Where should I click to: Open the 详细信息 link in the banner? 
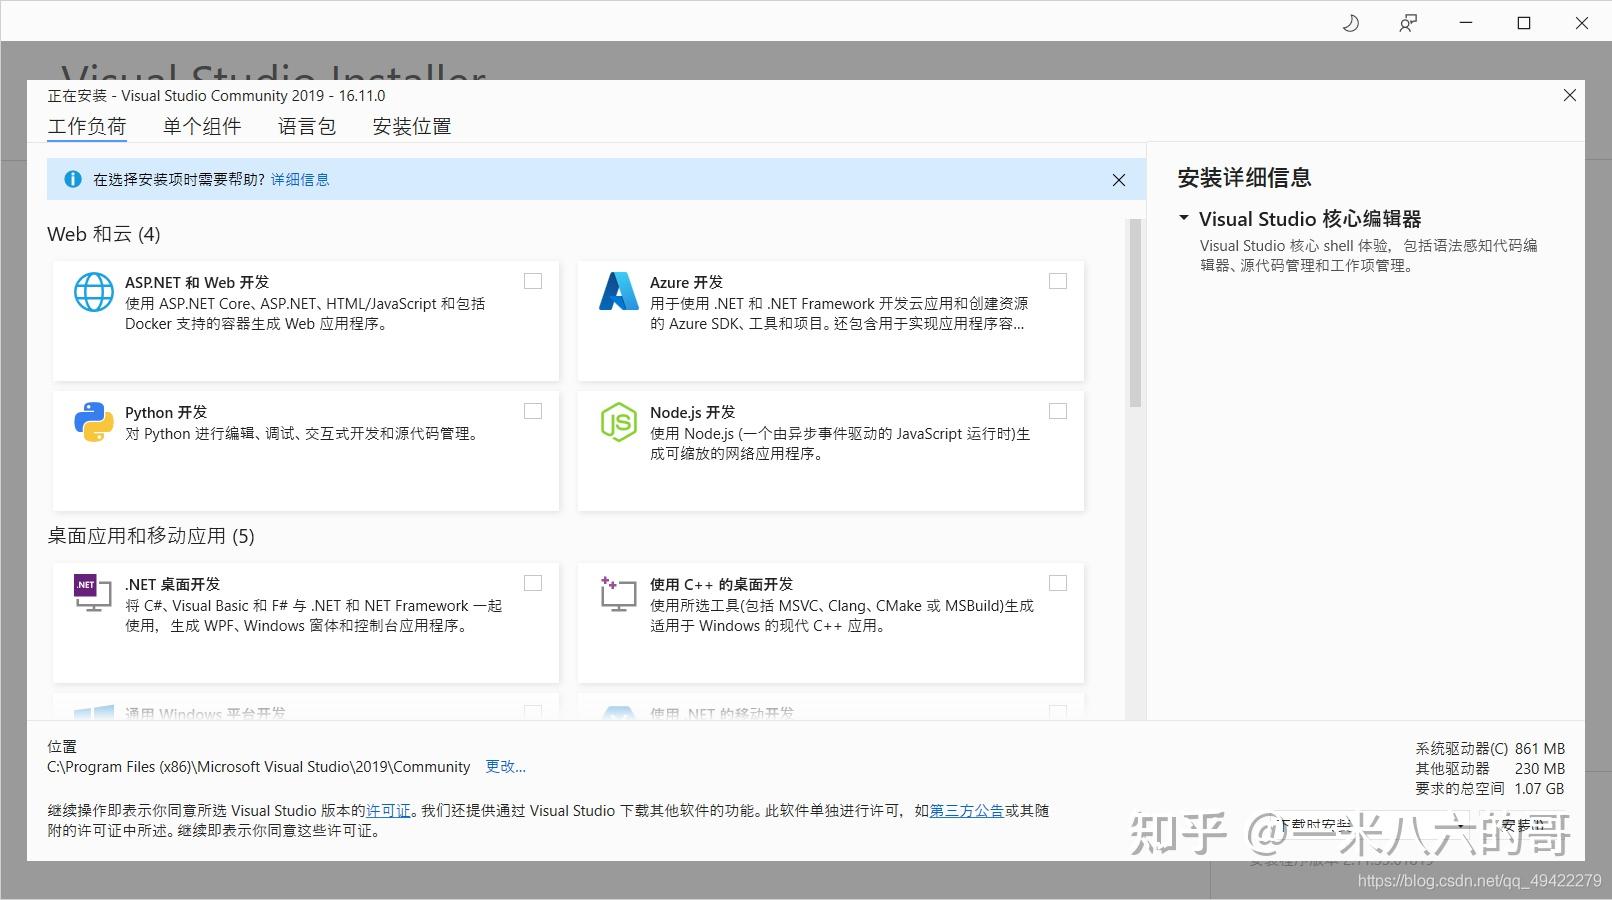pos(299,179)
